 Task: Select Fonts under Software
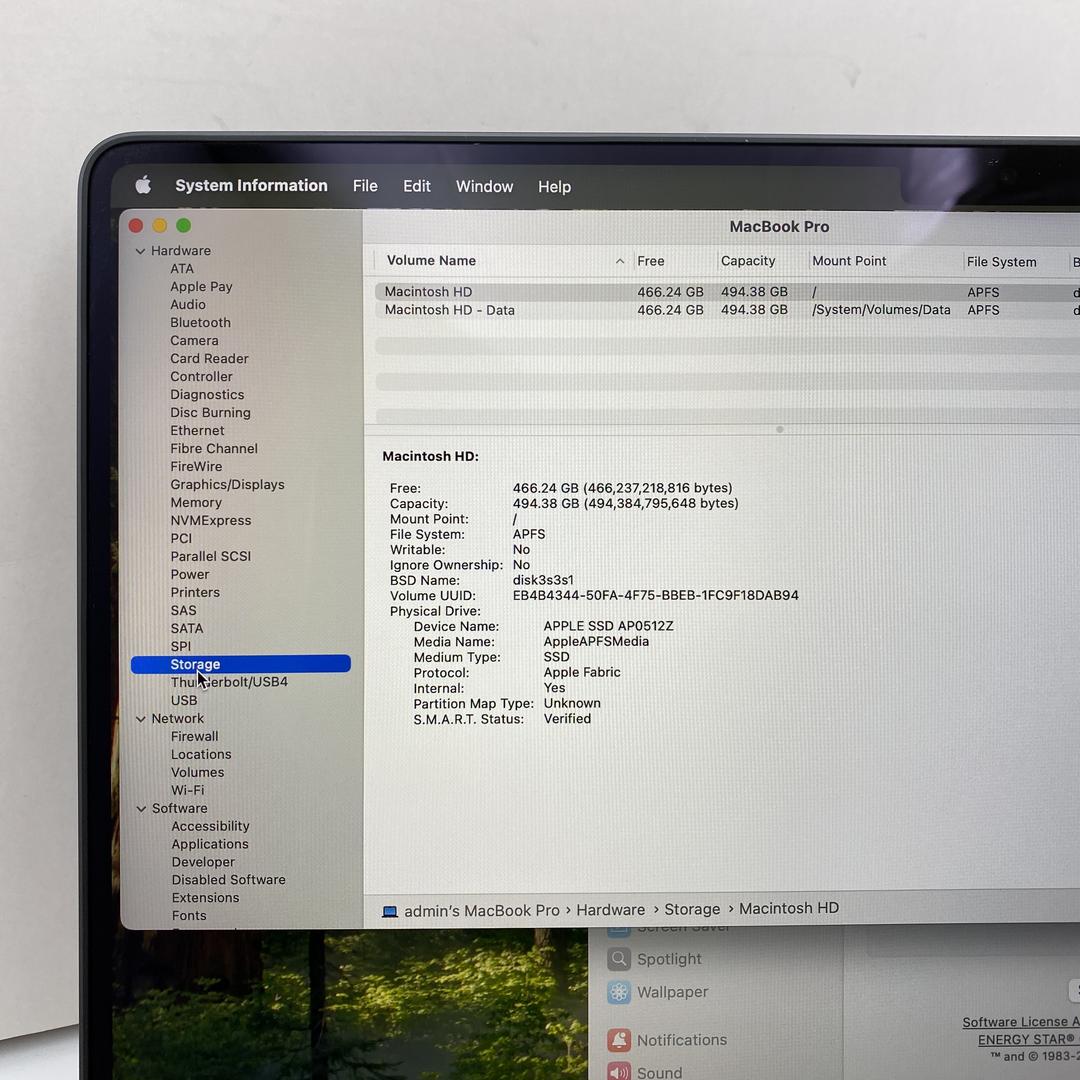189,915
